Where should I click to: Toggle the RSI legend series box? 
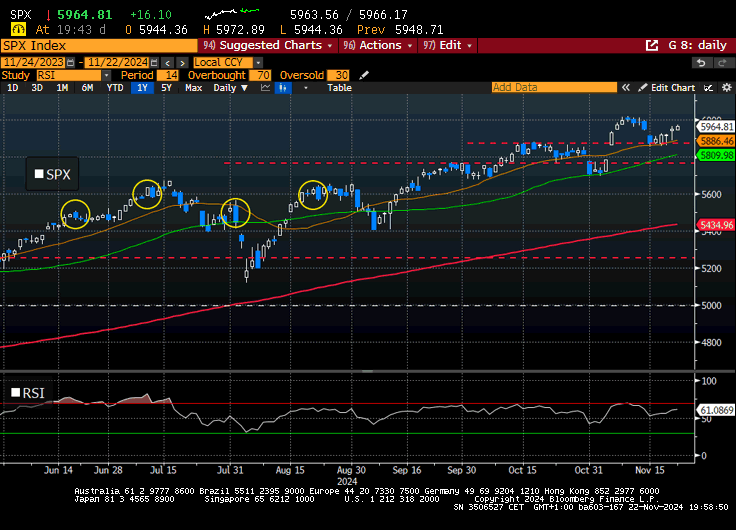tap(15, 392)
